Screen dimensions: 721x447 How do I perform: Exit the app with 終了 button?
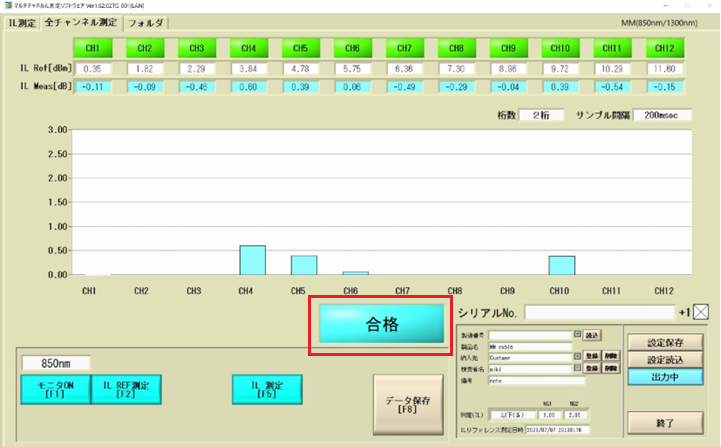(666, 421)
